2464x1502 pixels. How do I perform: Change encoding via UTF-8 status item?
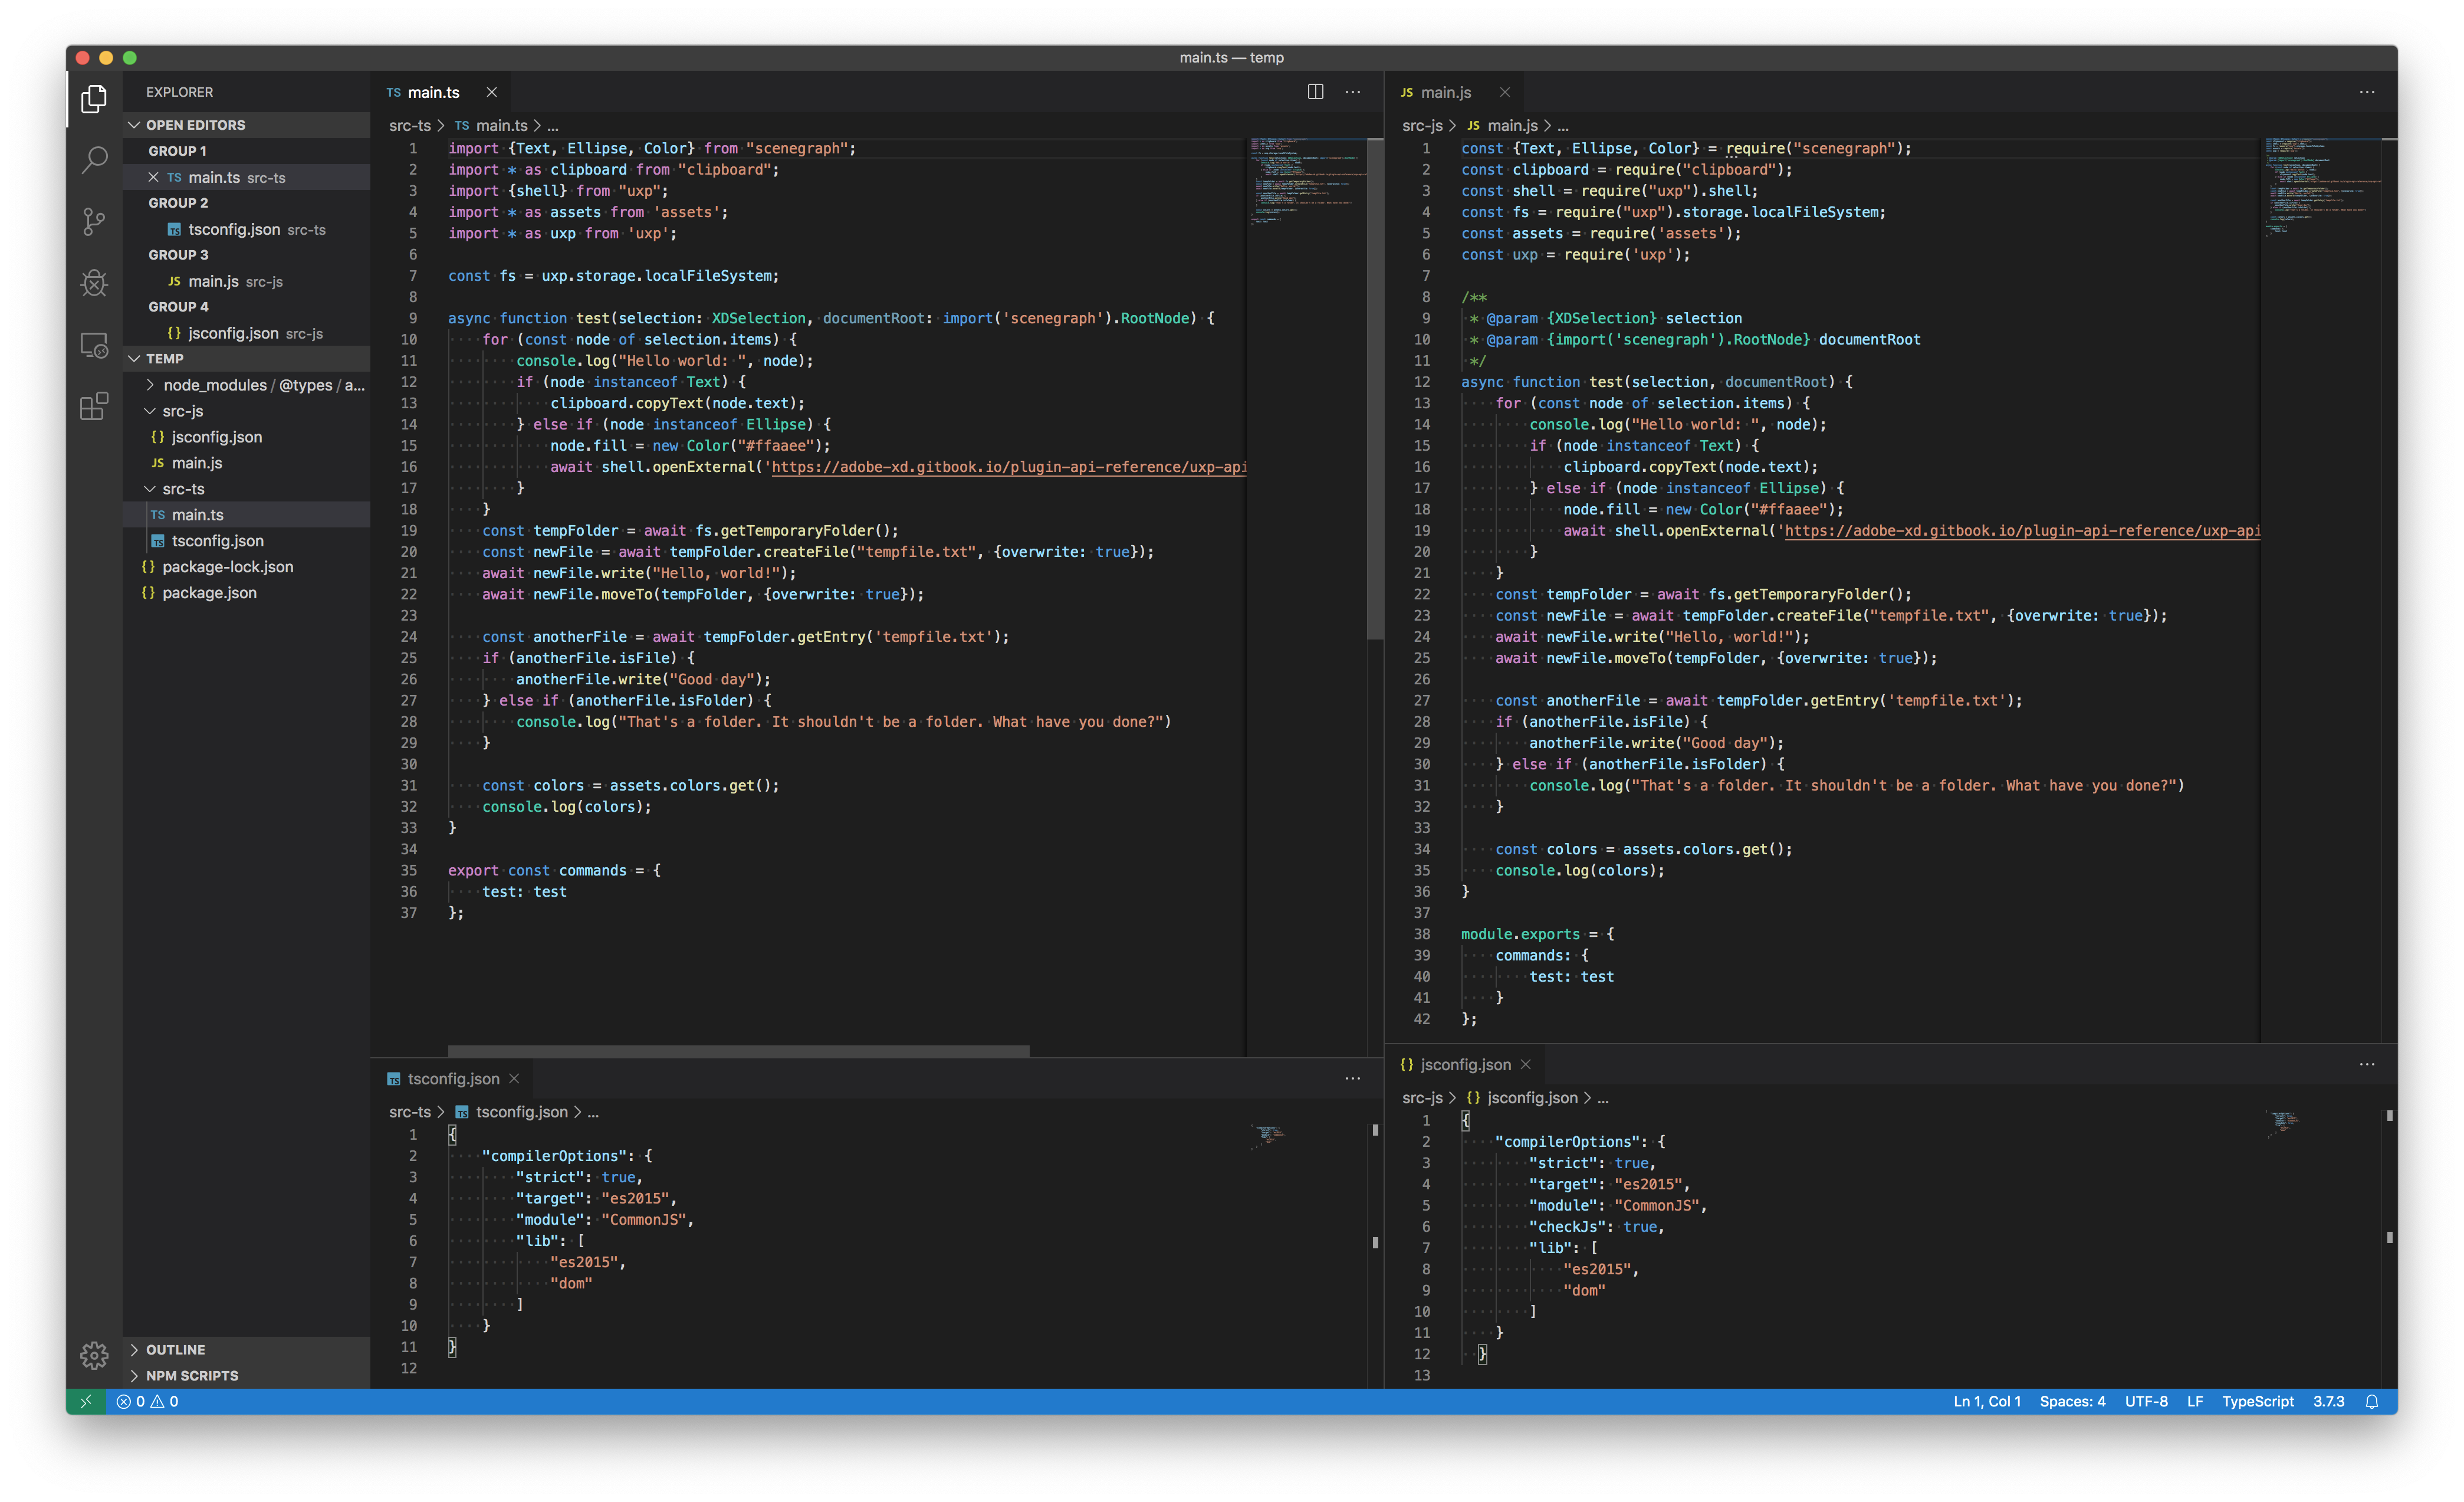(x=2146, y=1401)
